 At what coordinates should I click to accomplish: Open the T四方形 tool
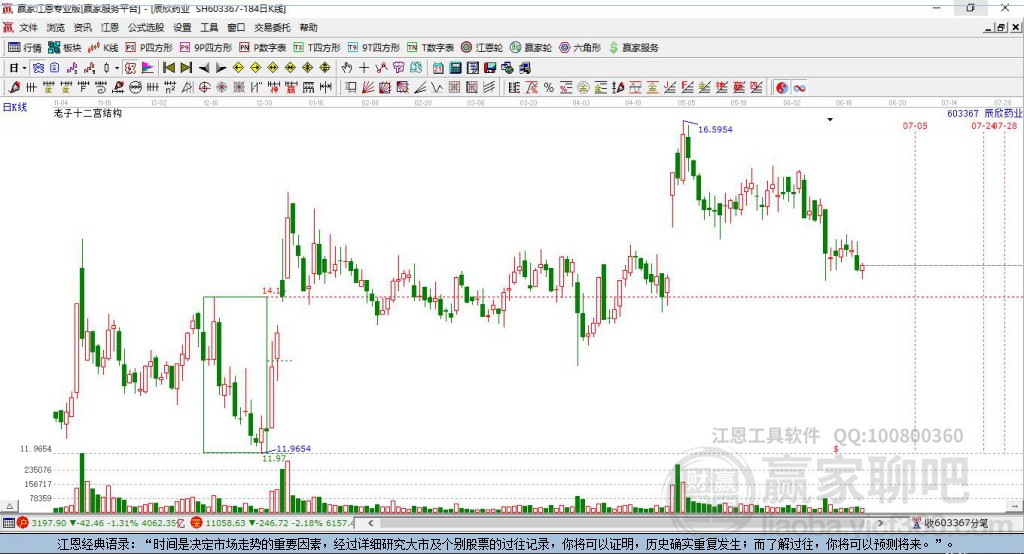pyautogui.click(x=317, y=48)
